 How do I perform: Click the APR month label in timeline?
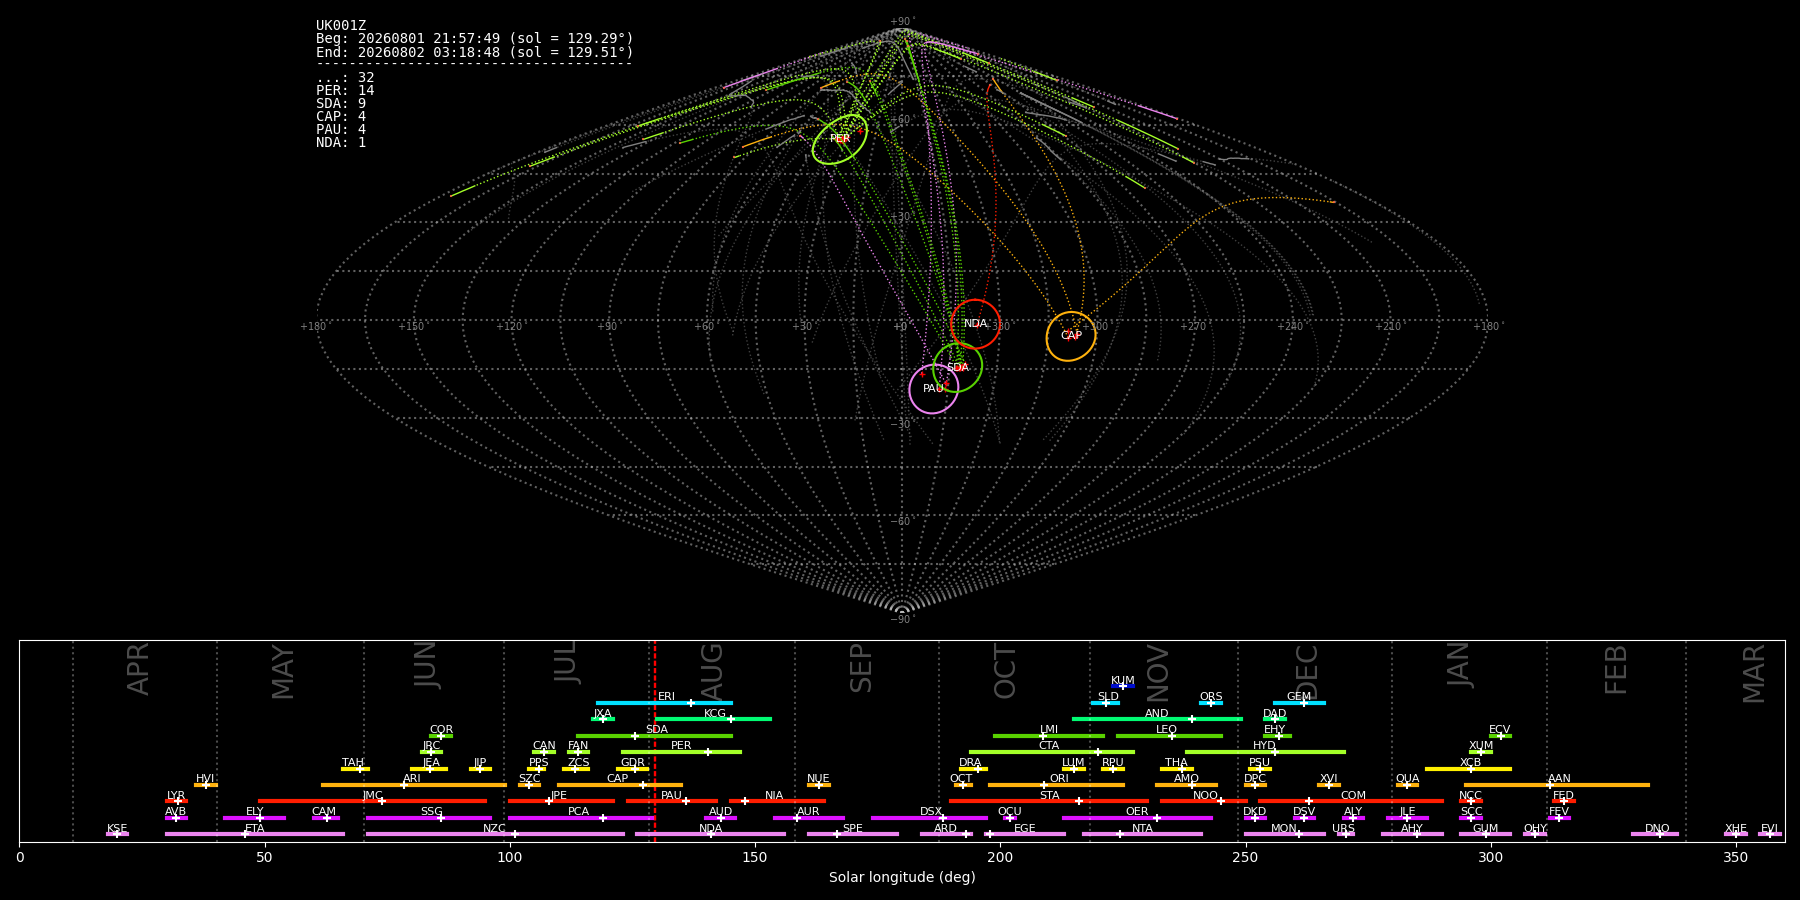pyautogui.click(x=139, y=669)
